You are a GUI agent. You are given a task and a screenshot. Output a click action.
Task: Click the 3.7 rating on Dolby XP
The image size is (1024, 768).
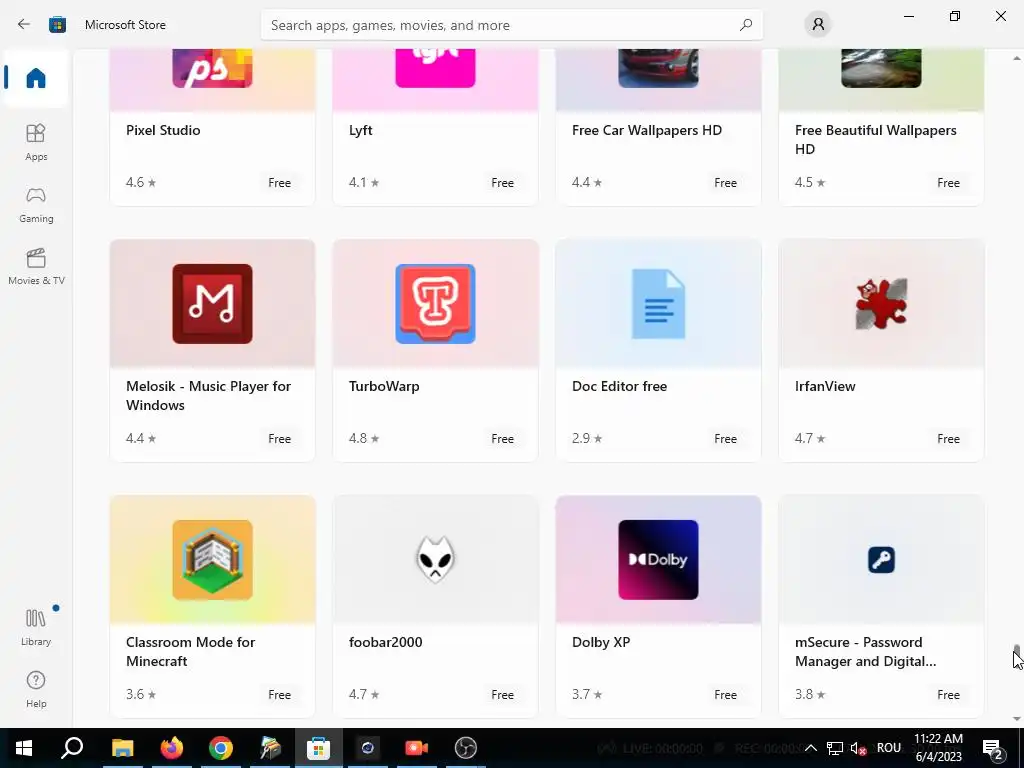(x=587, y=694)
